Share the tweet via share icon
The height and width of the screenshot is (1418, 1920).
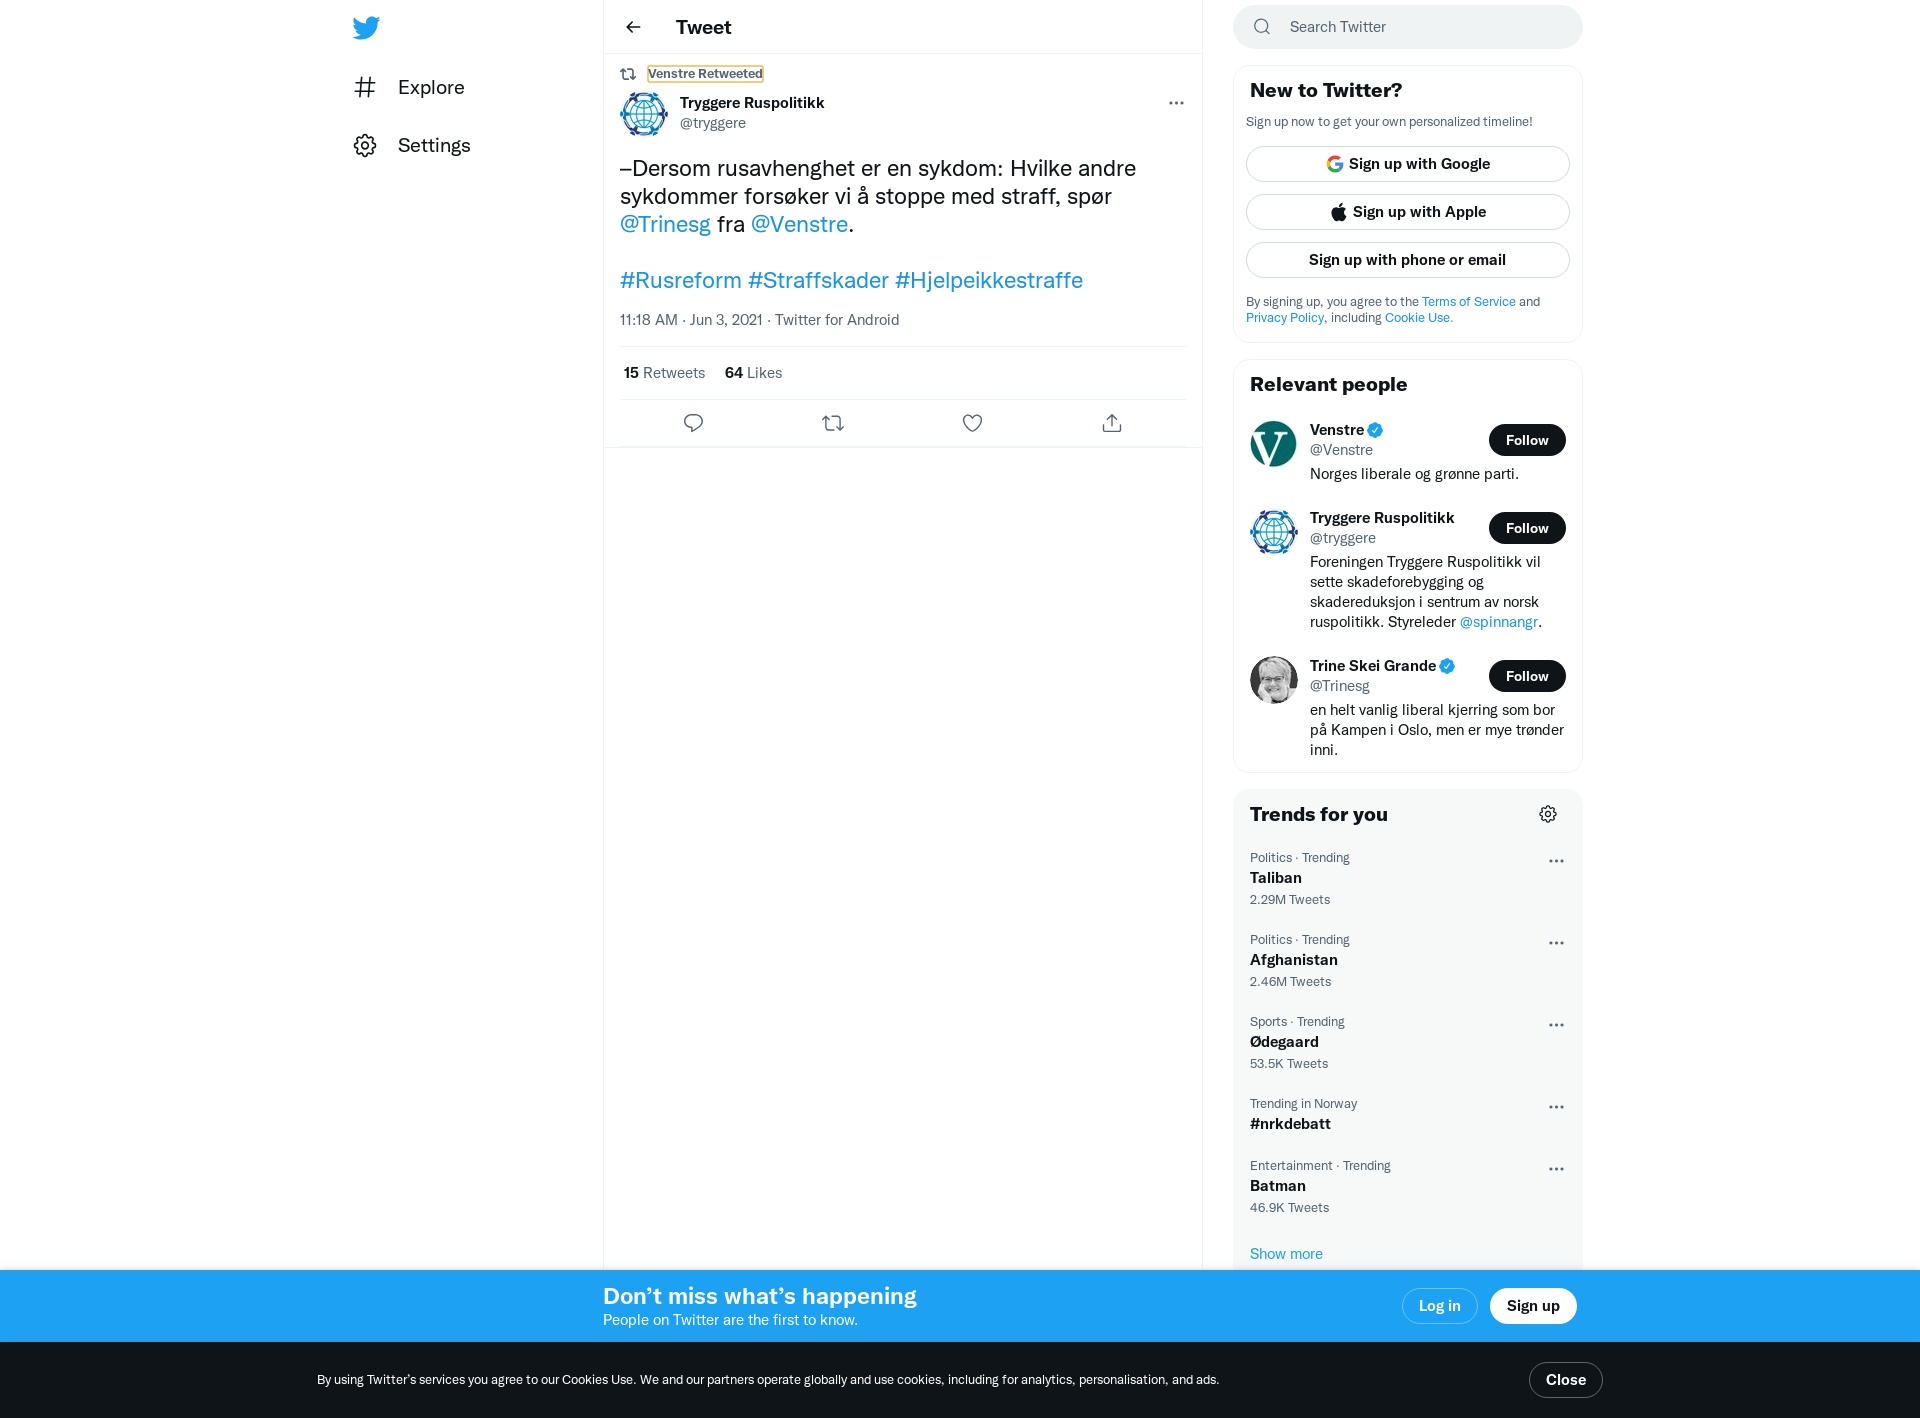click(x=1112, y=423)
